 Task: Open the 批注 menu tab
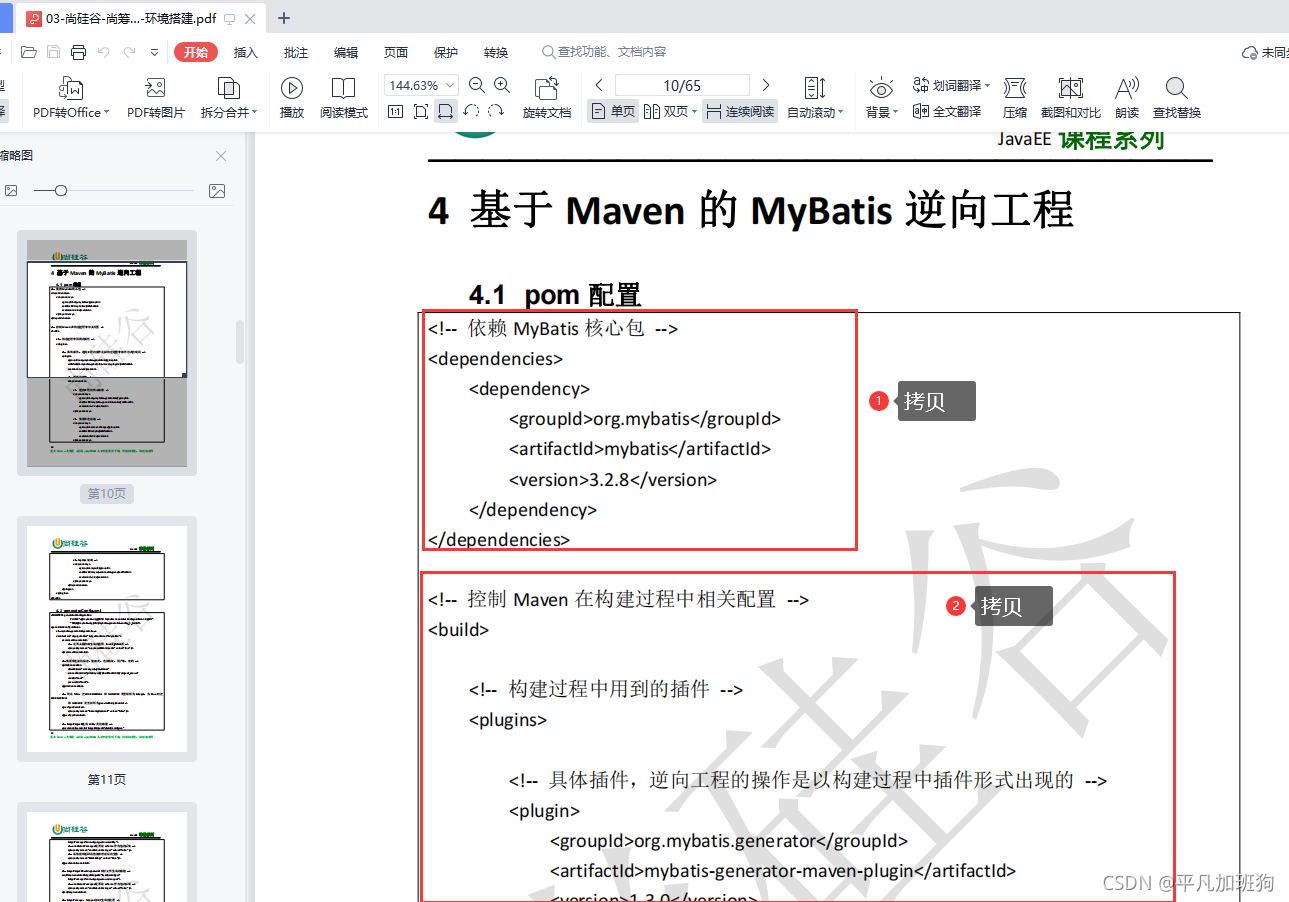(296, 52)
